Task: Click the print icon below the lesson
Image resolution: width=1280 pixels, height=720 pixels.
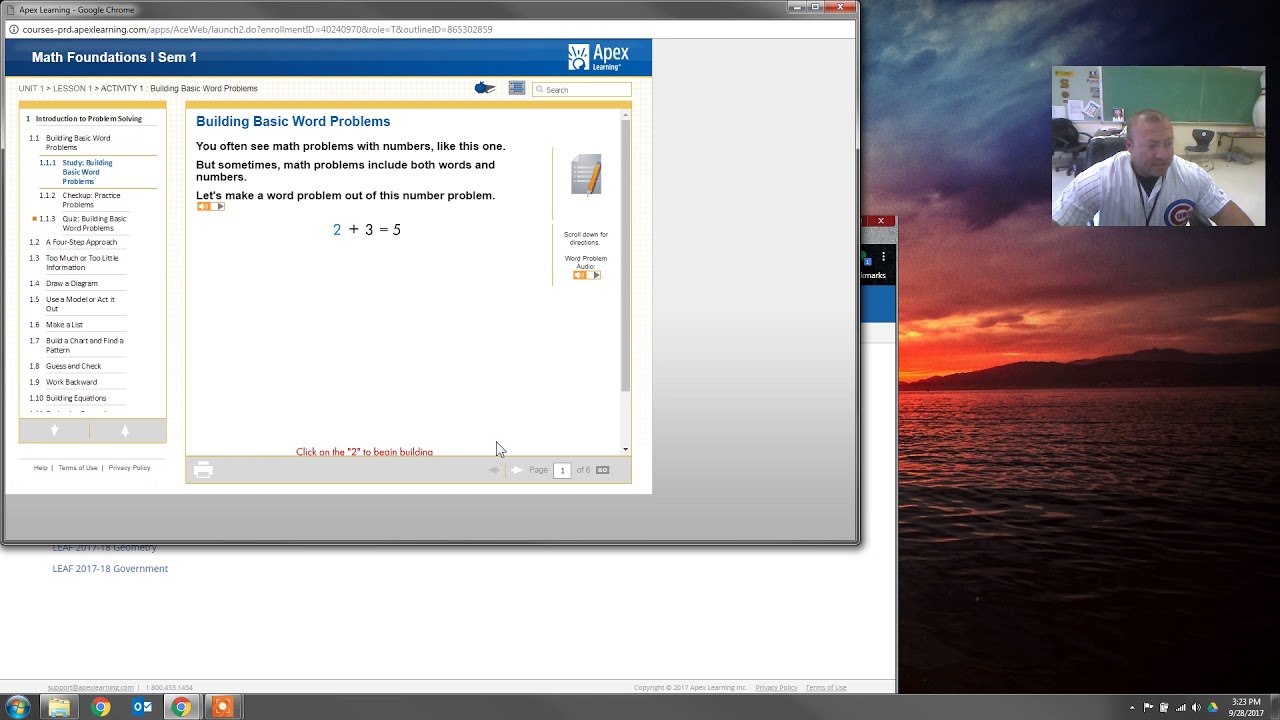Action: click(203, 470)
